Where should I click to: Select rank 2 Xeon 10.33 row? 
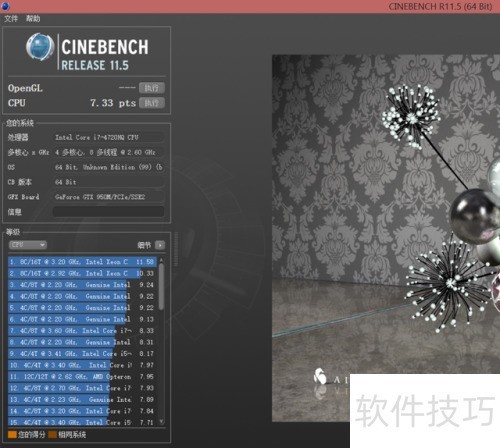[x=82, y=273]
